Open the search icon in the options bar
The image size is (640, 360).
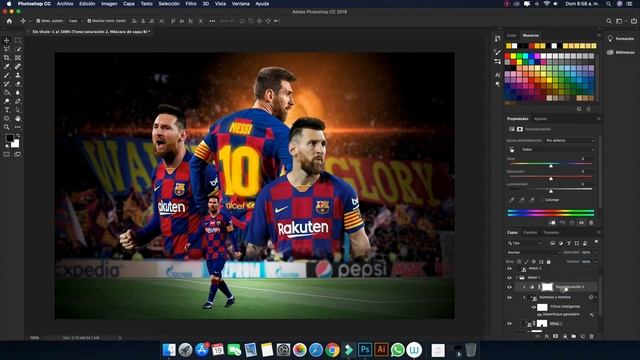(x=609, y=21)
